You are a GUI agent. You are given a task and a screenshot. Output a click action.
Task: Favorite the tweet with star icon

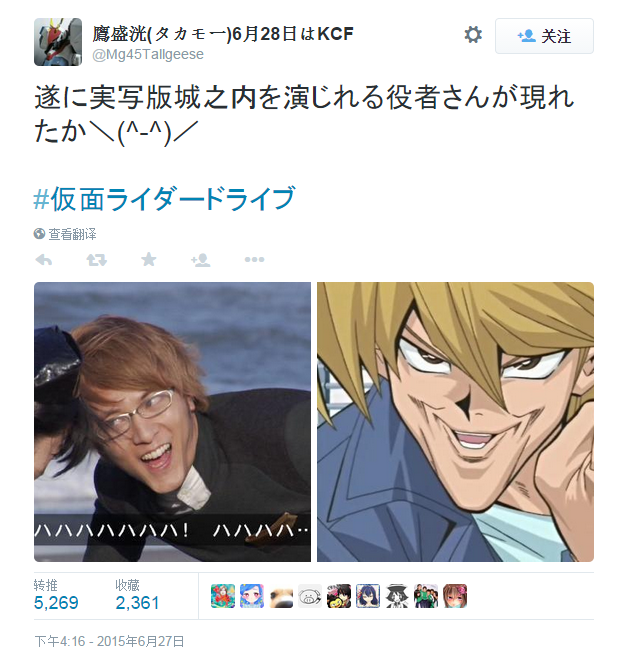coord(149,259)
